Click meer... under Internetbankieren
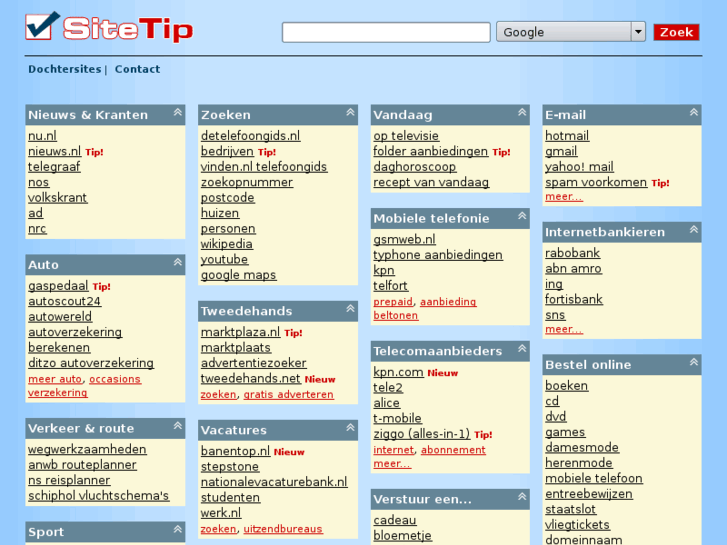The height and width of the screenshot is (545, 727). (564, 329)
